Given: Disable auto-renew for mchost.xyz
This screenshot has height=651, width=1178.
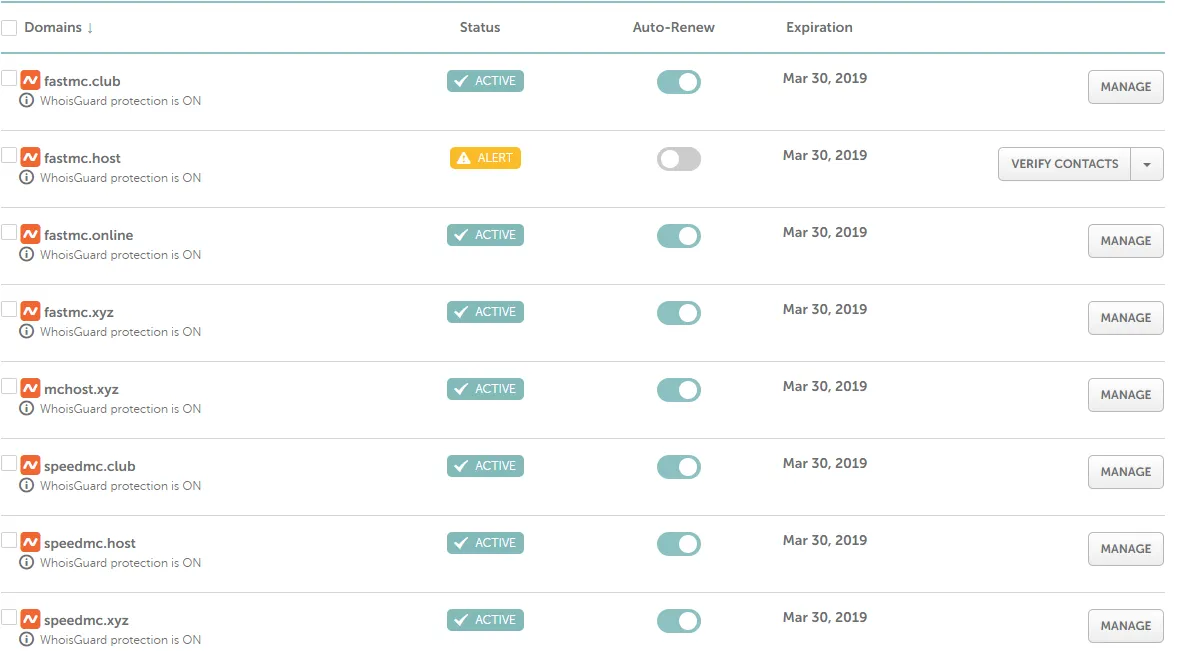Looking at the screenshot, I should [x=678, y=390].
